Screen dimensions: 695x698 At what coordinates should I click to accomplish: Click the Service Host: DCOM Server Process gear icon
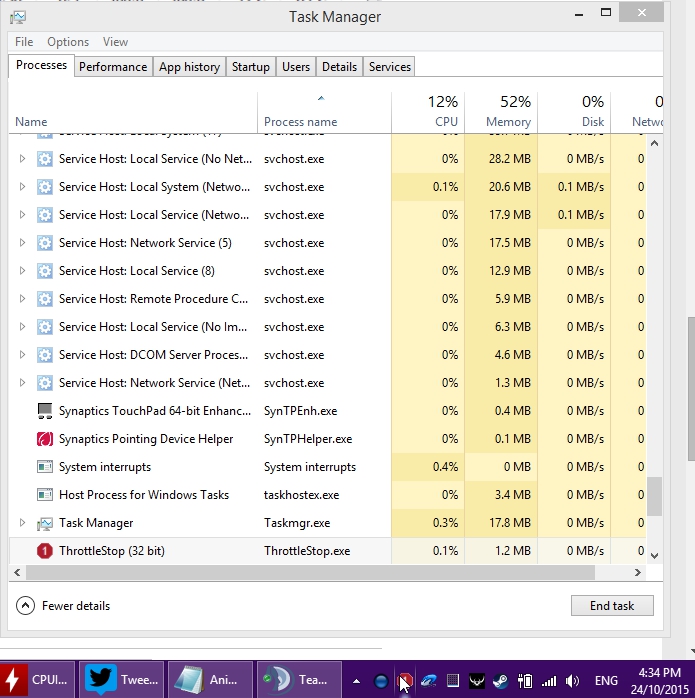[x=45, y=355]
